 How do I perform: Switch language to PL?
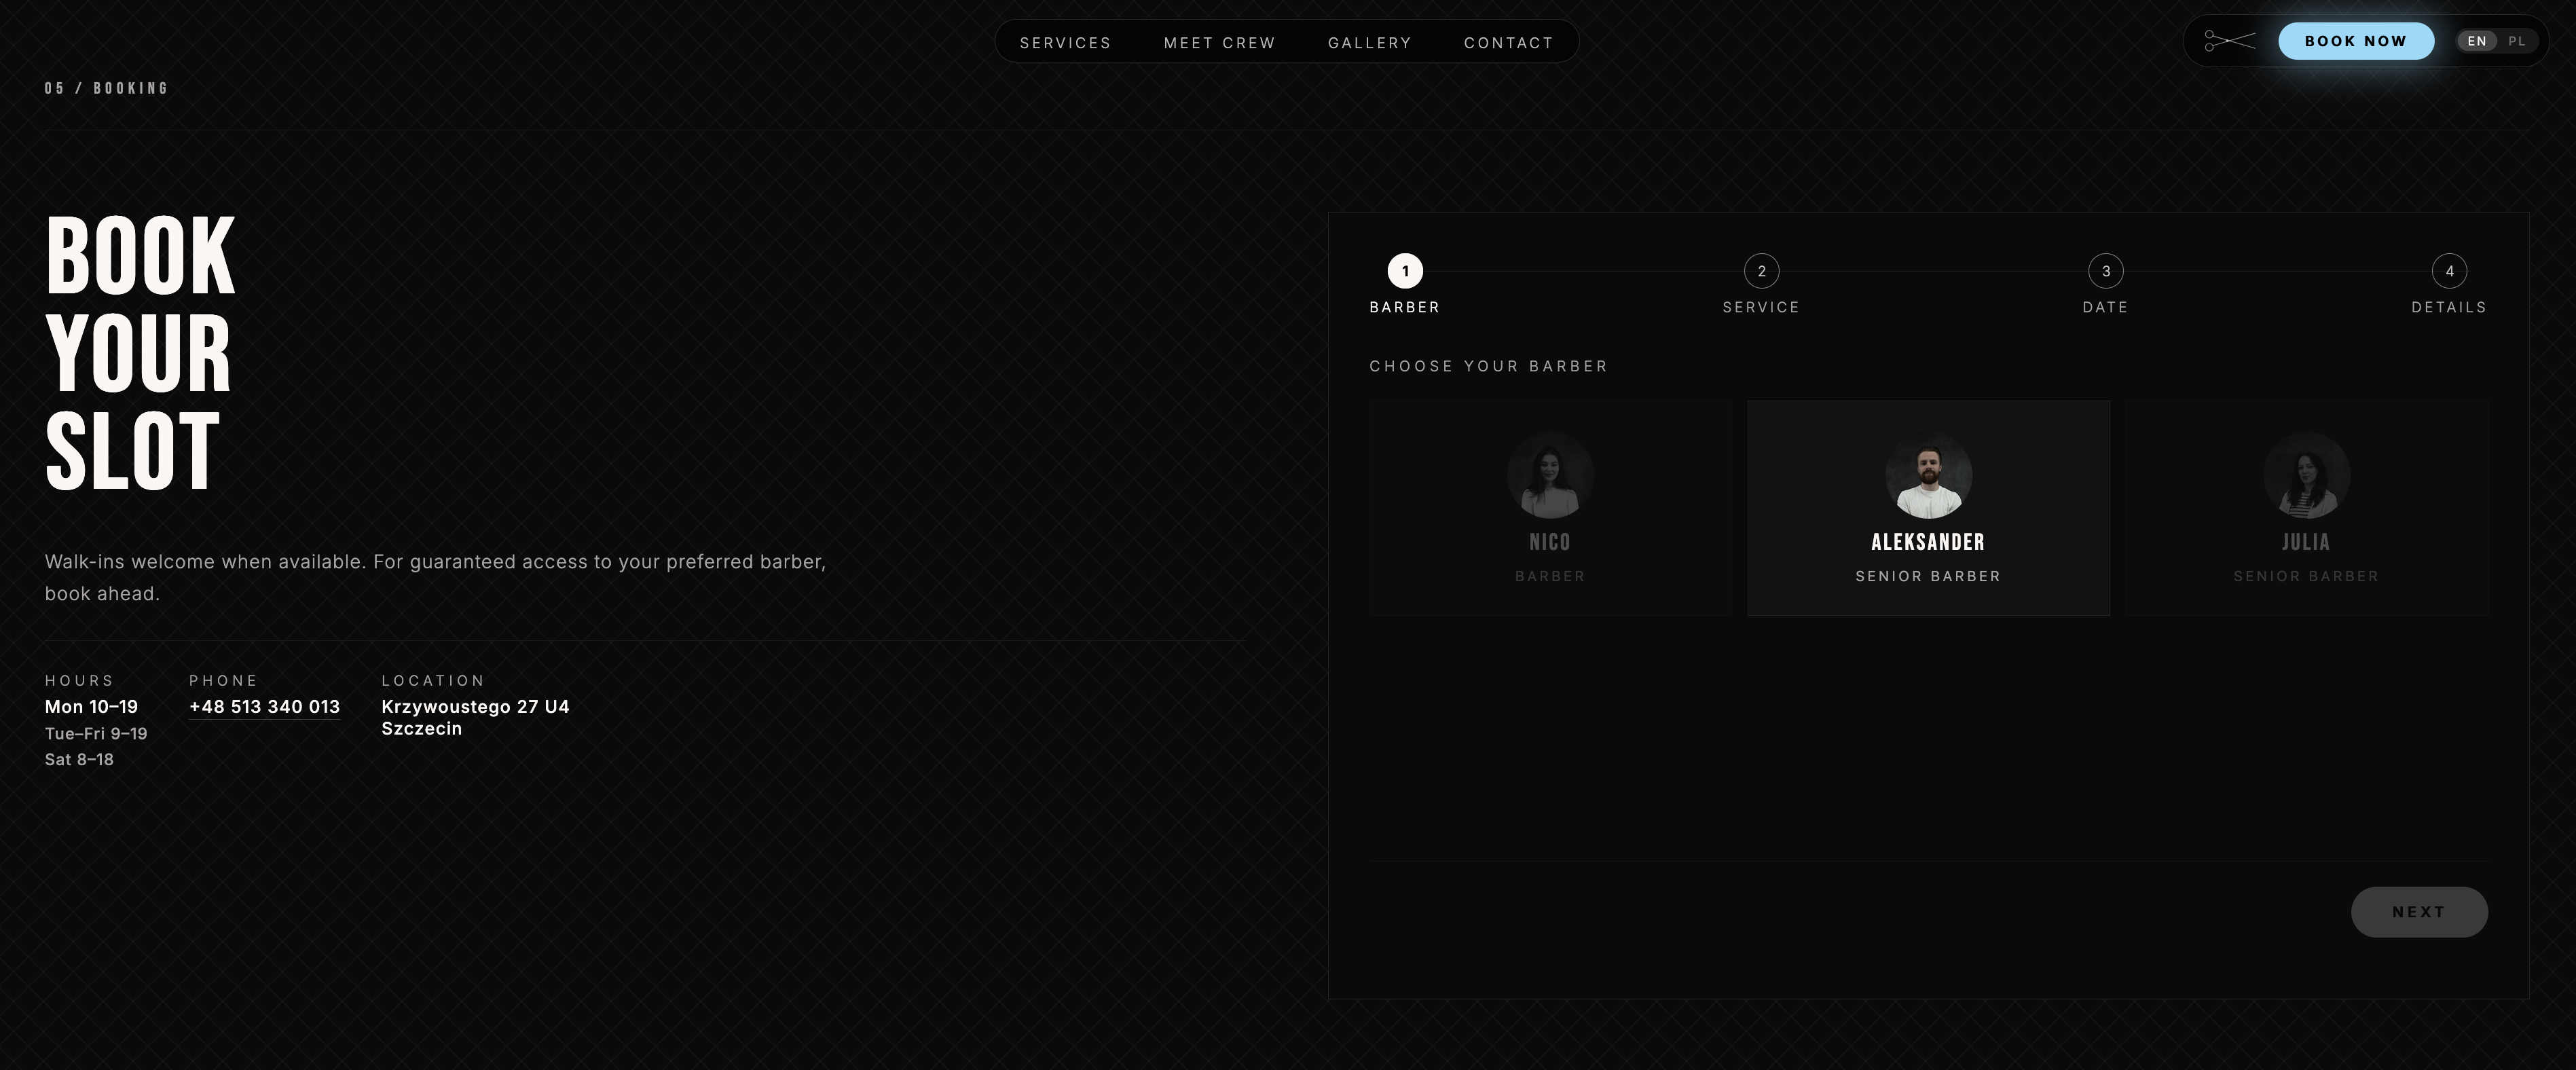pyautogui.click(x=2517, y=41)
